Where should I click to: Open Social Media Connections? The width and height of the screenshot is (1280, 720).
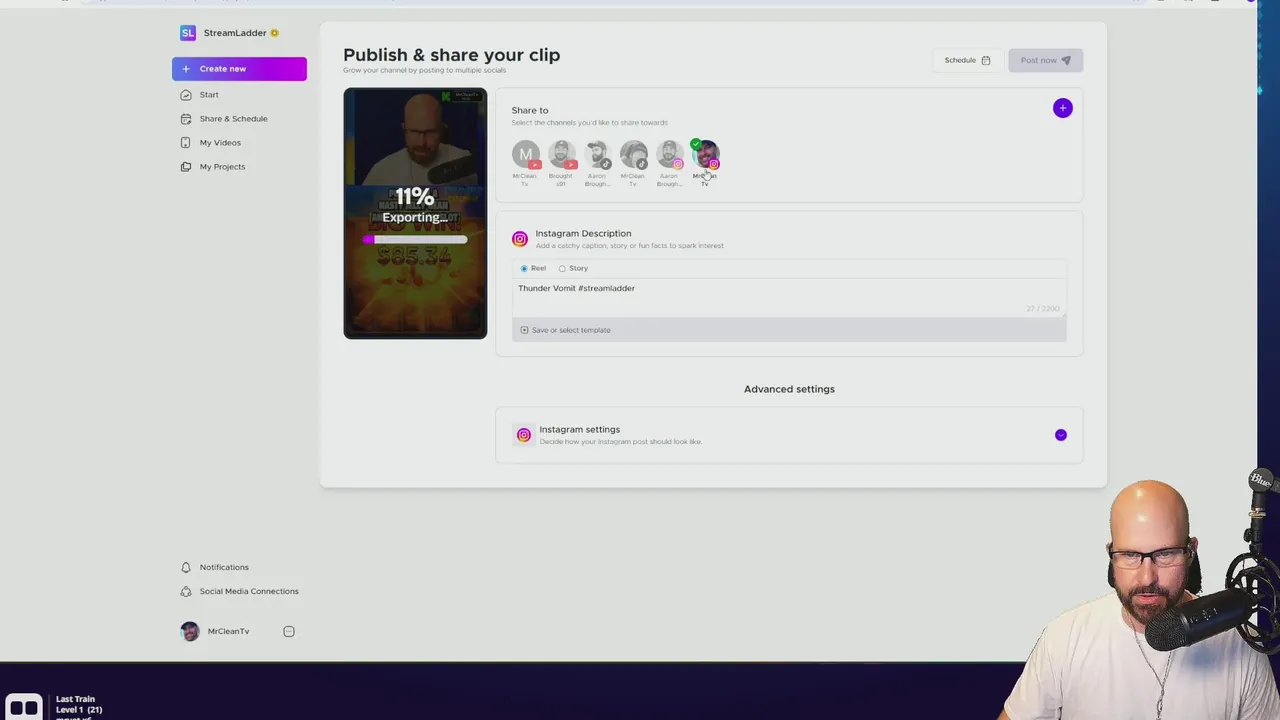[x=249, y=591]
